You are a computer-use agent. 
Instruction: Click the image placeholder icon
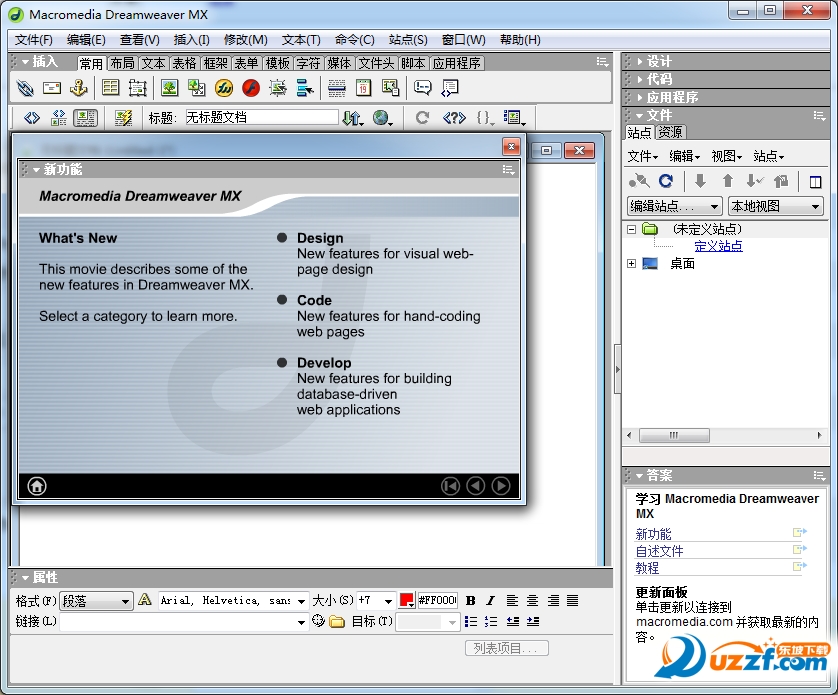197,88
